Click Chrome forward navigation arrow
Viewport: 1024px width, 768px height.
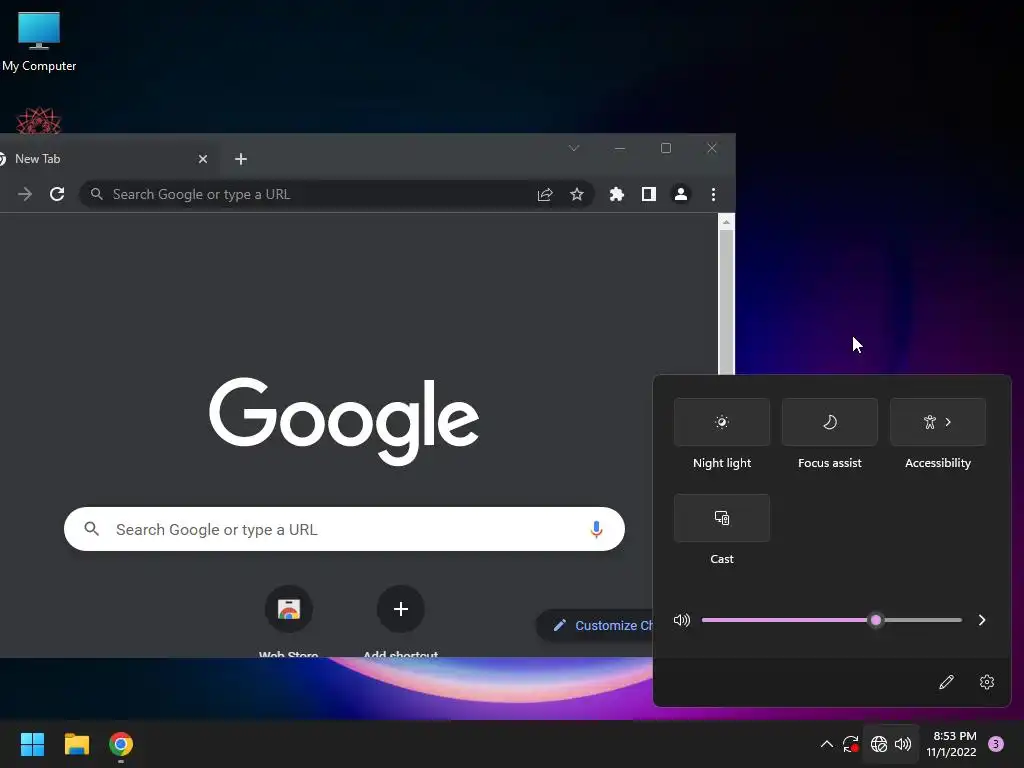(x=25, y=194)
